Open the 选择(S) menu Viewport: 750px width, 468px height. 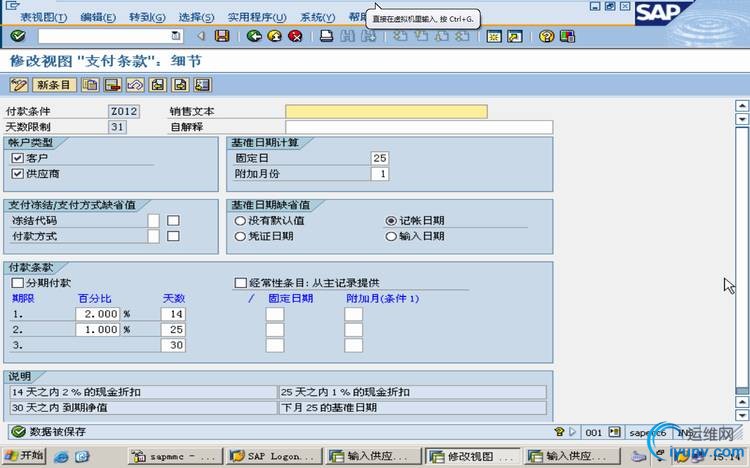coord(197,17)
